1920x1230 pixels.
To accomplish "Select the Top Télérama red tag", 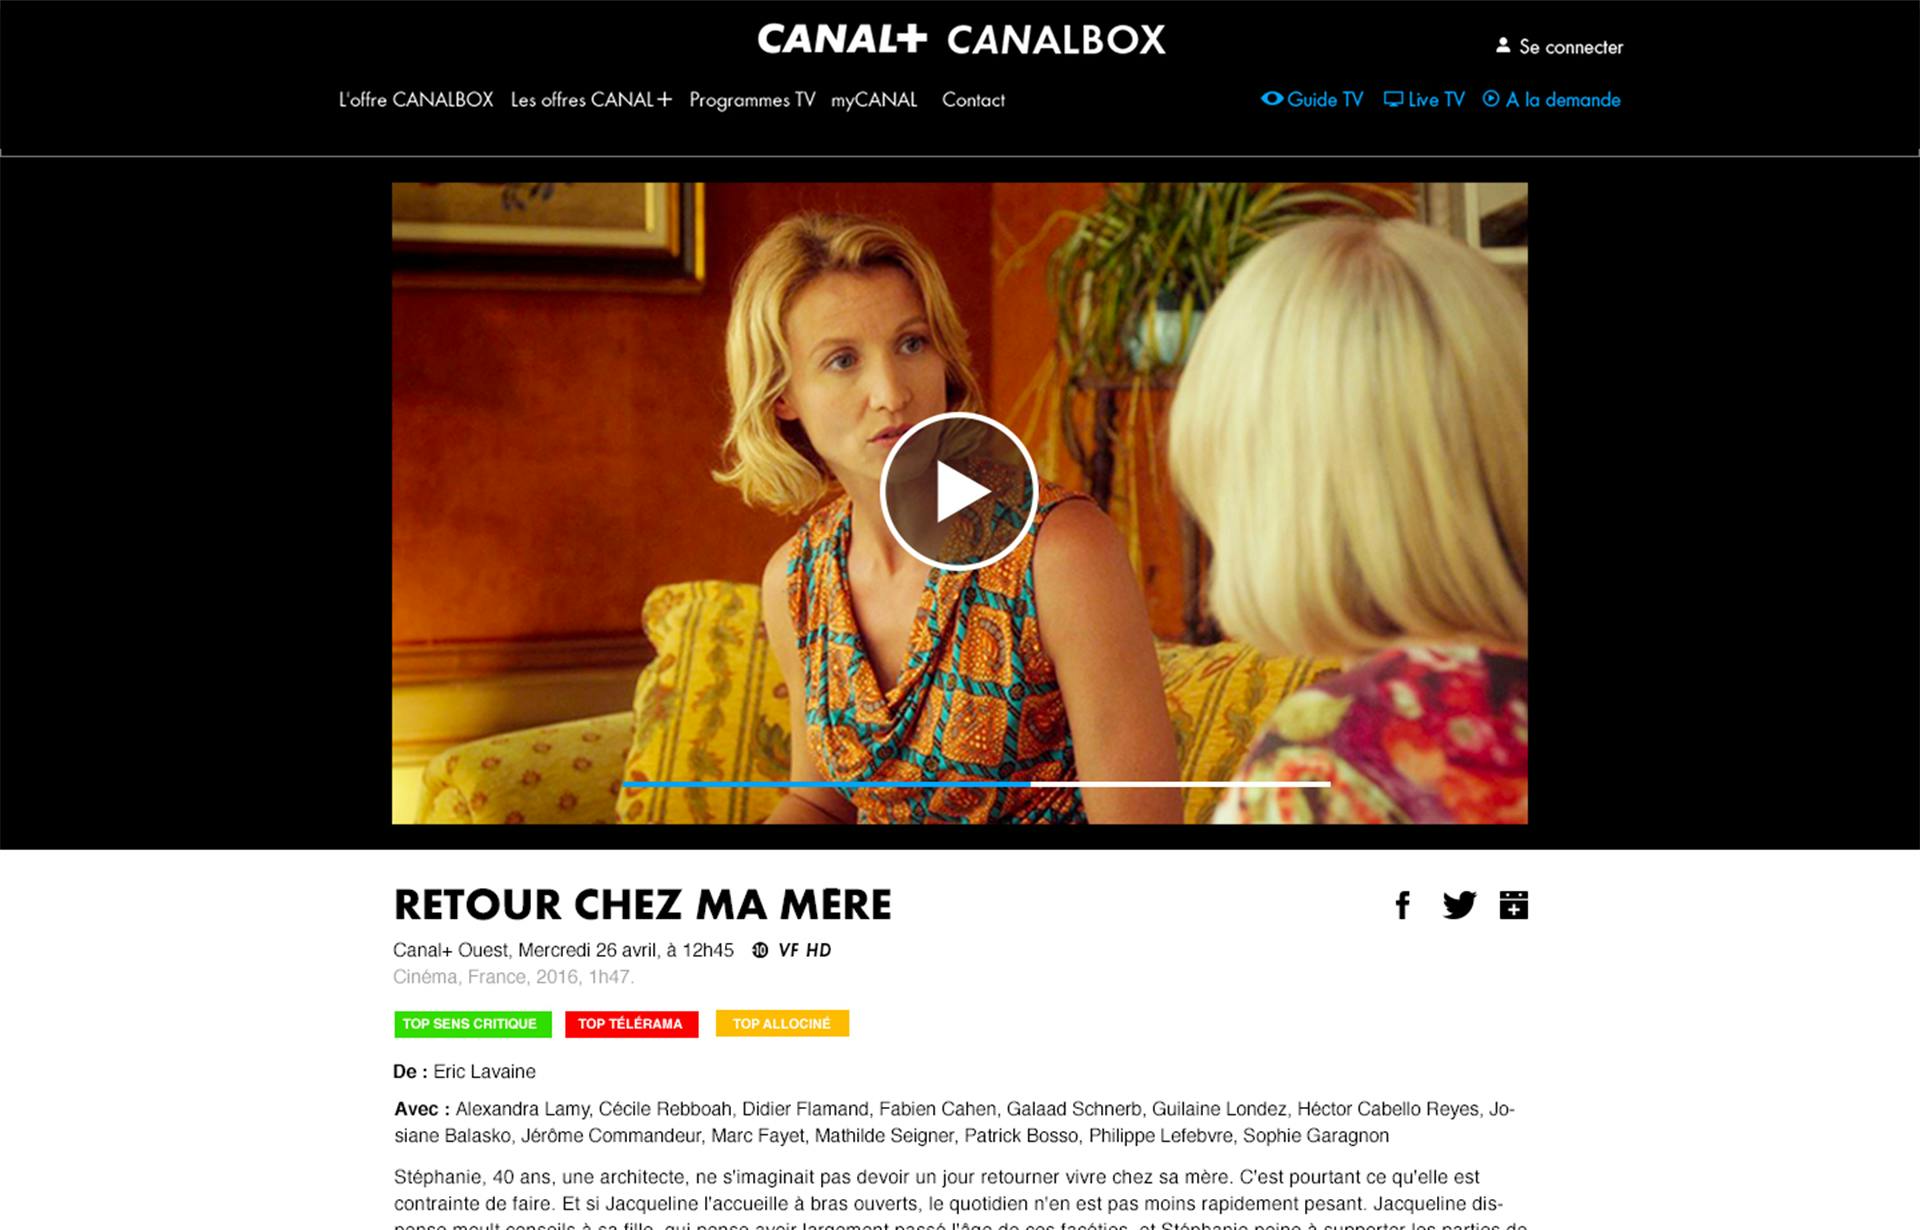I will tap(631, 1024).
